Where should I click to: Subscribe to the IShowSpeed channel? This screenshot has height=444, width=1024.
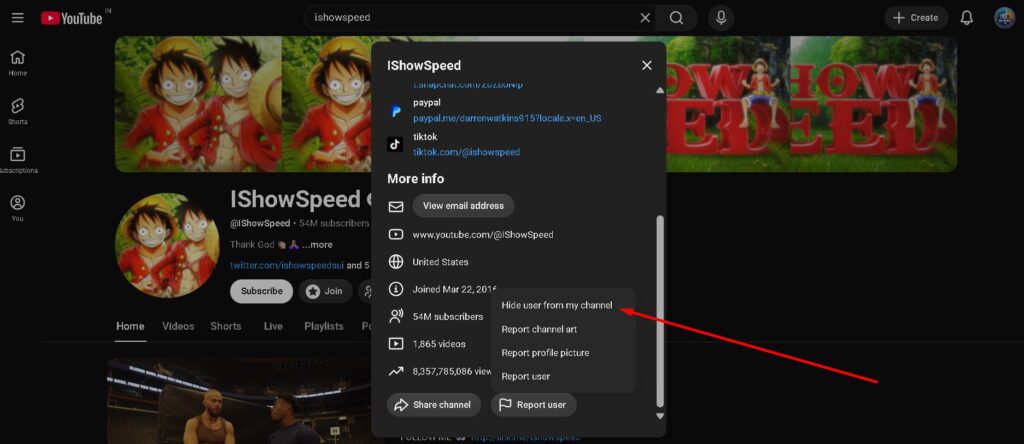point(261,291)
